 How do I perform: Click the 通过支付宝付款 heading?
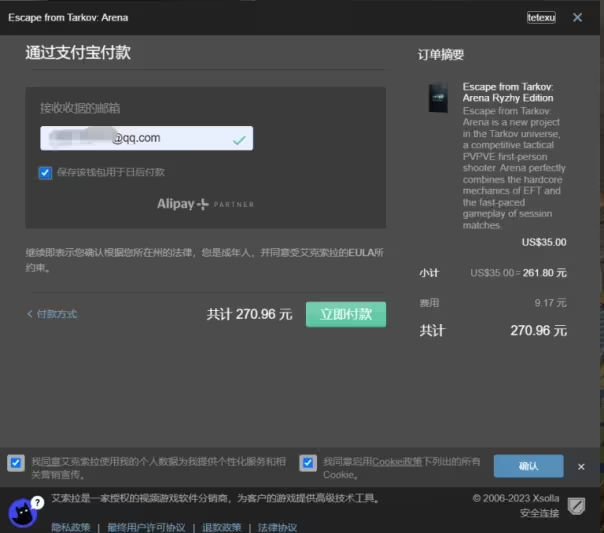tap(78, 52)
